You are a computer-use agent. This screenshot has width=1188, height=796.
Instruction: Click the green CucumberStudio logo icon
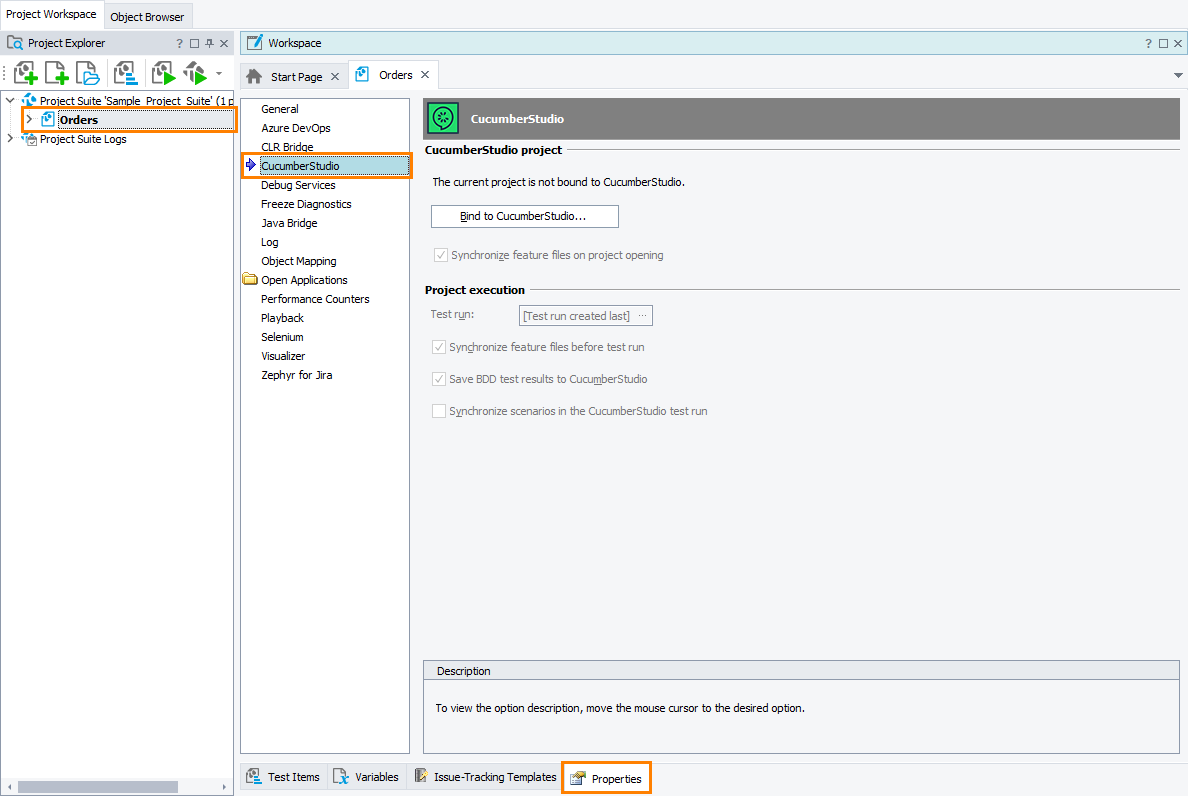[x=442, y=118]
